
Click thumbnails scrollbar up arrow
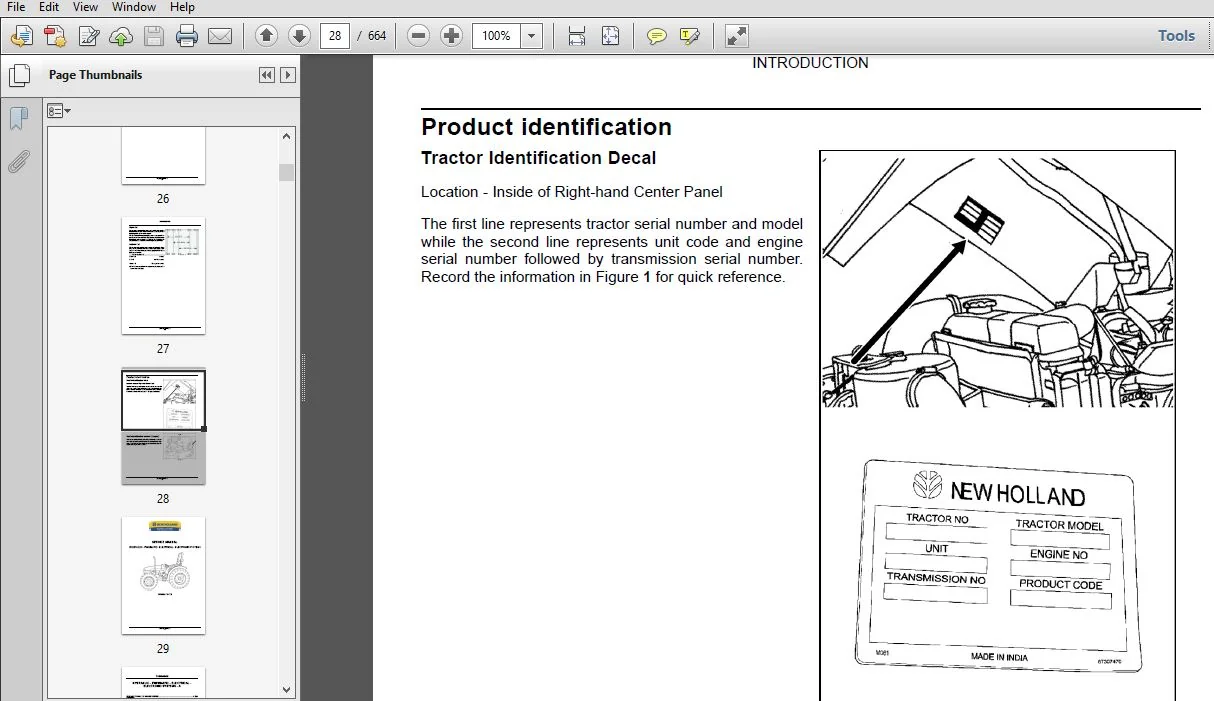(287, 137)
